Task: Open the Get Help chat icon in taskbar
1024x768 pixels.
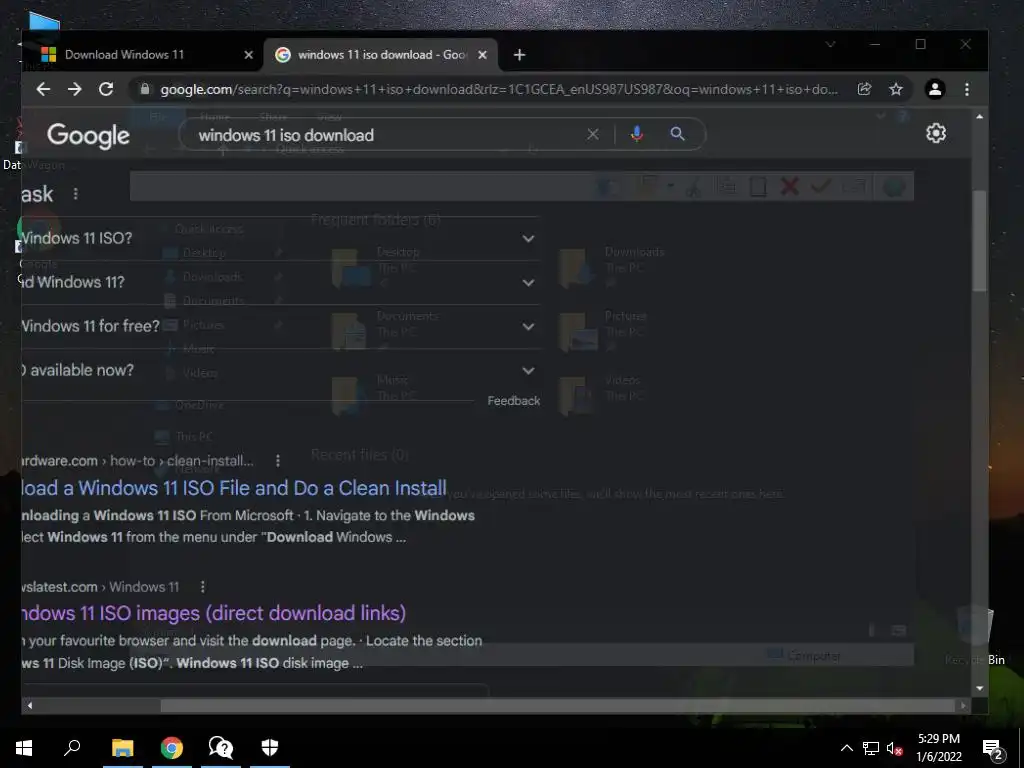Action: pyautogui.click(x=221, y=748)
